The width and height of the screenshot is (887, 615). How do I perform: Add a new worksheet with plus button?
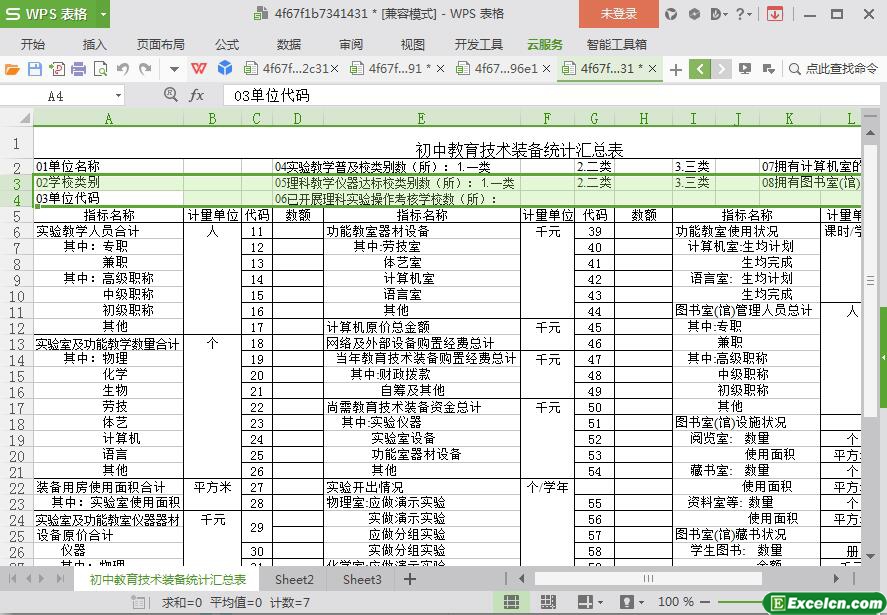(x=410, y=579)
